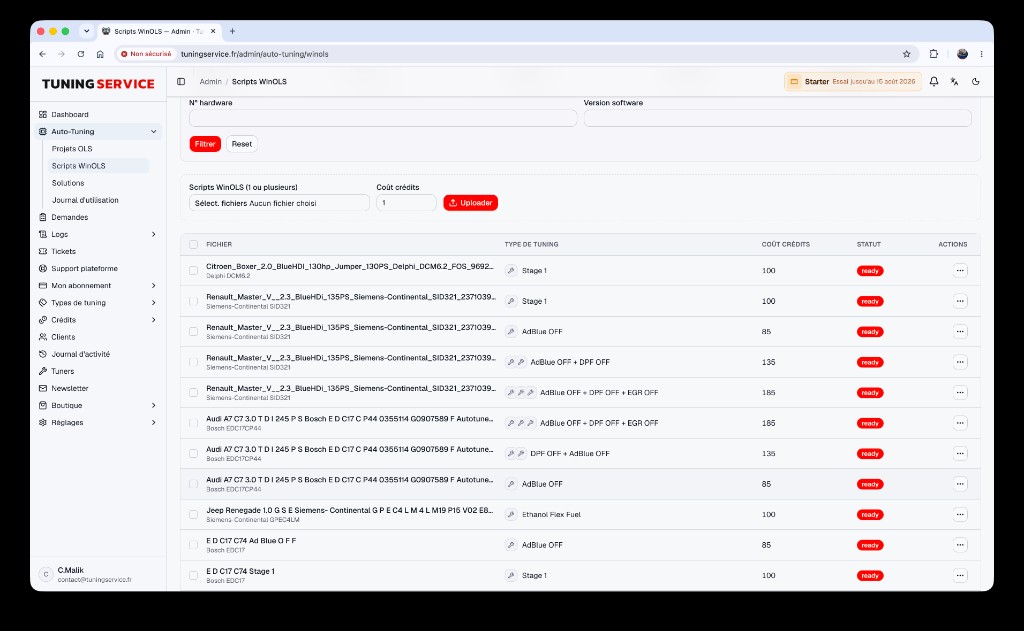Open browser extensions icon
Viewport: 1024px width, 631px height.
coord(934,54)
